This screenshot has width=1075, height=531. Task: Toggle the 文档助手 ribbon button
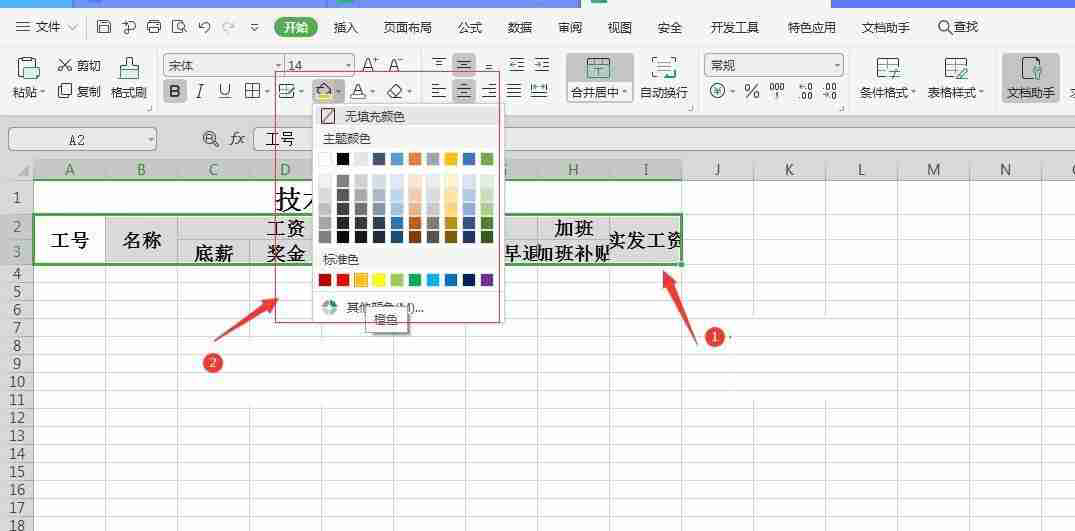click(1030, 77)
